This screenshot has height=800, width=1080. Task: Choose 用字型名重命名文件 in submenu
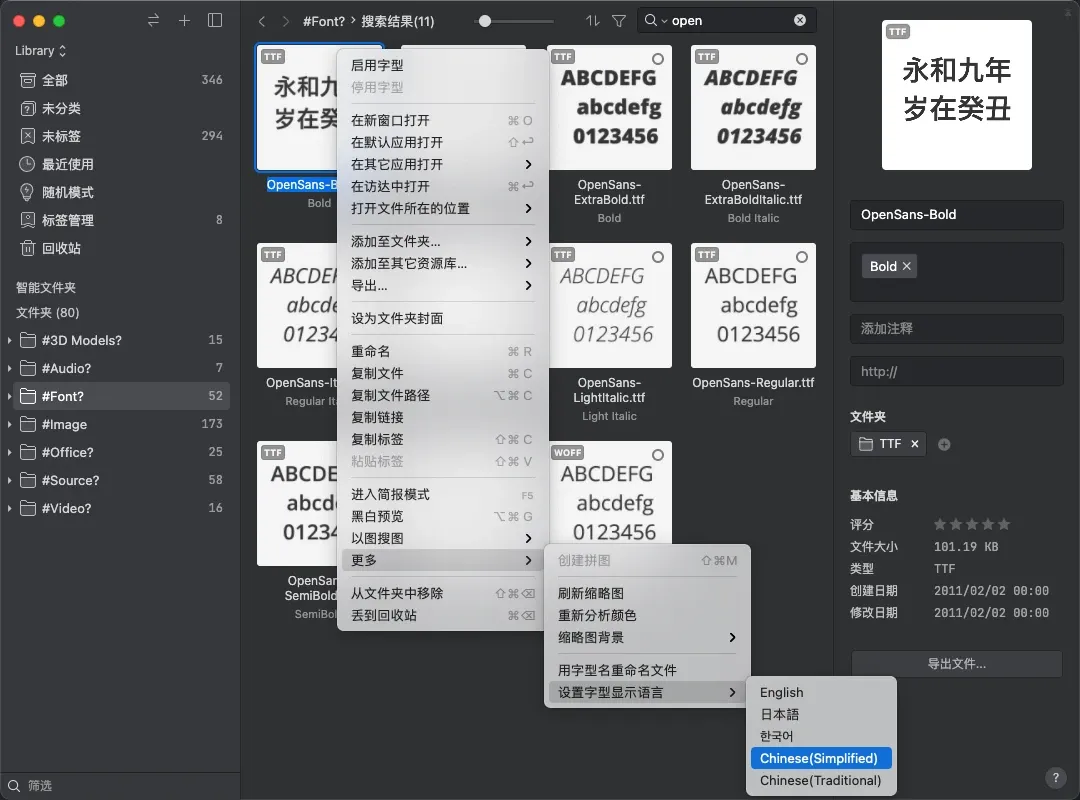(x=647, y=670)
